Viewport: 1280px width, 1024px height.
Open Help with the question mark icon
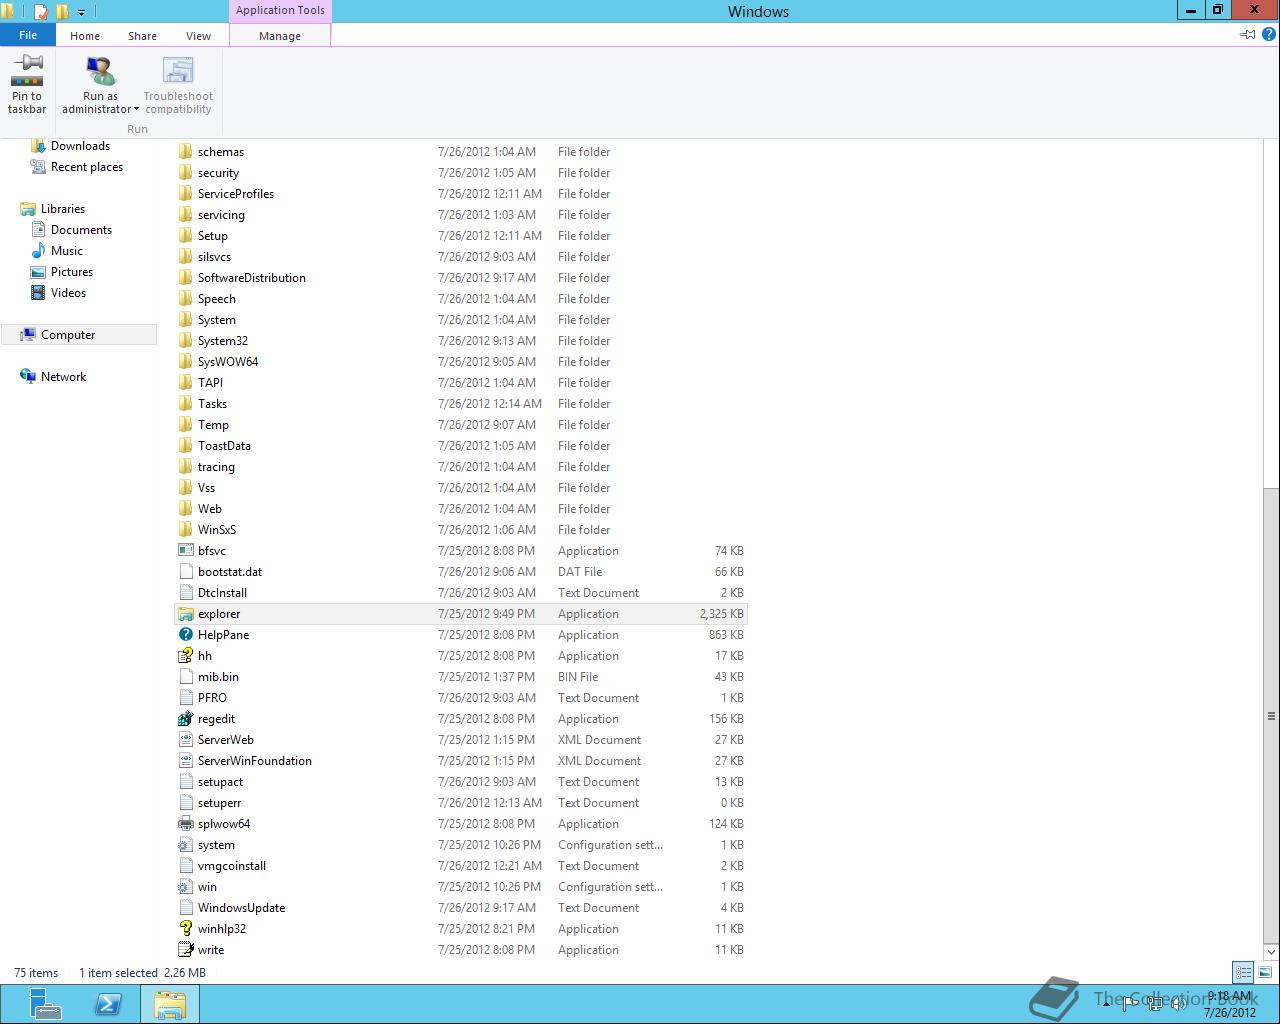pos(1269,34)
